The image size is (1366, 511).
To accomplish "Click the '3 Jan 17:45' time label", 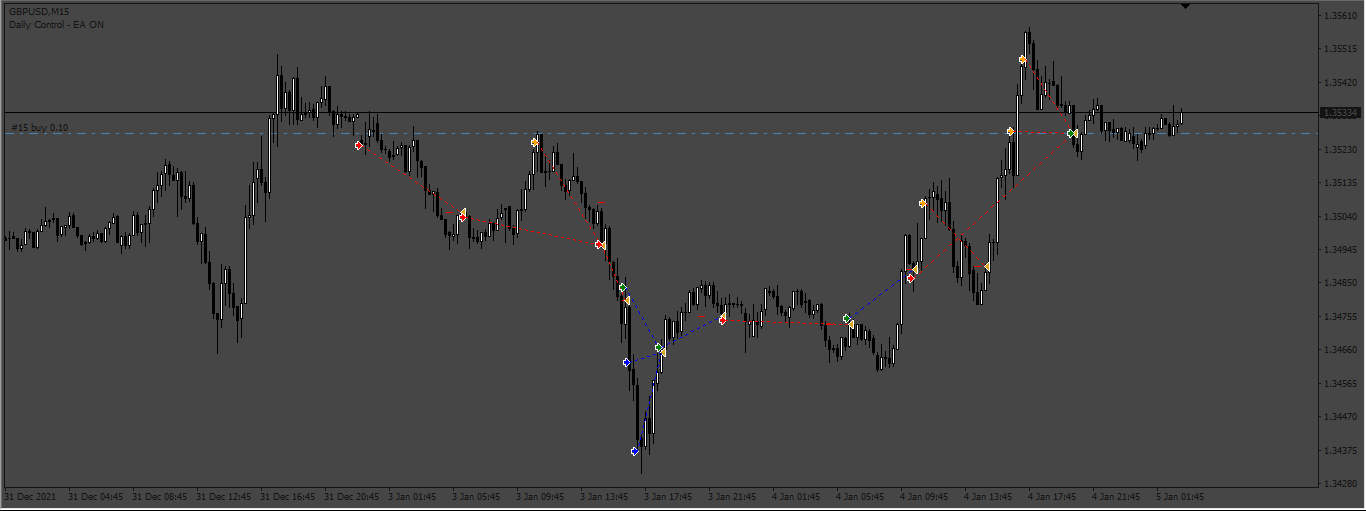I will 668,496.
